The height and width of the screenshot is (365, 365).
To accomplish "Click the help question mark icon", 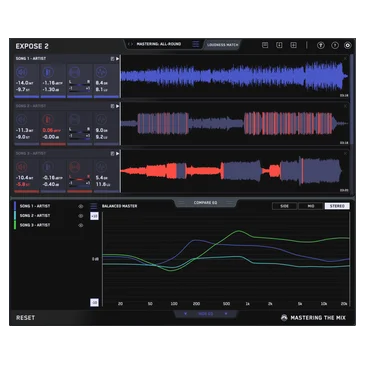I will point(335,45).
